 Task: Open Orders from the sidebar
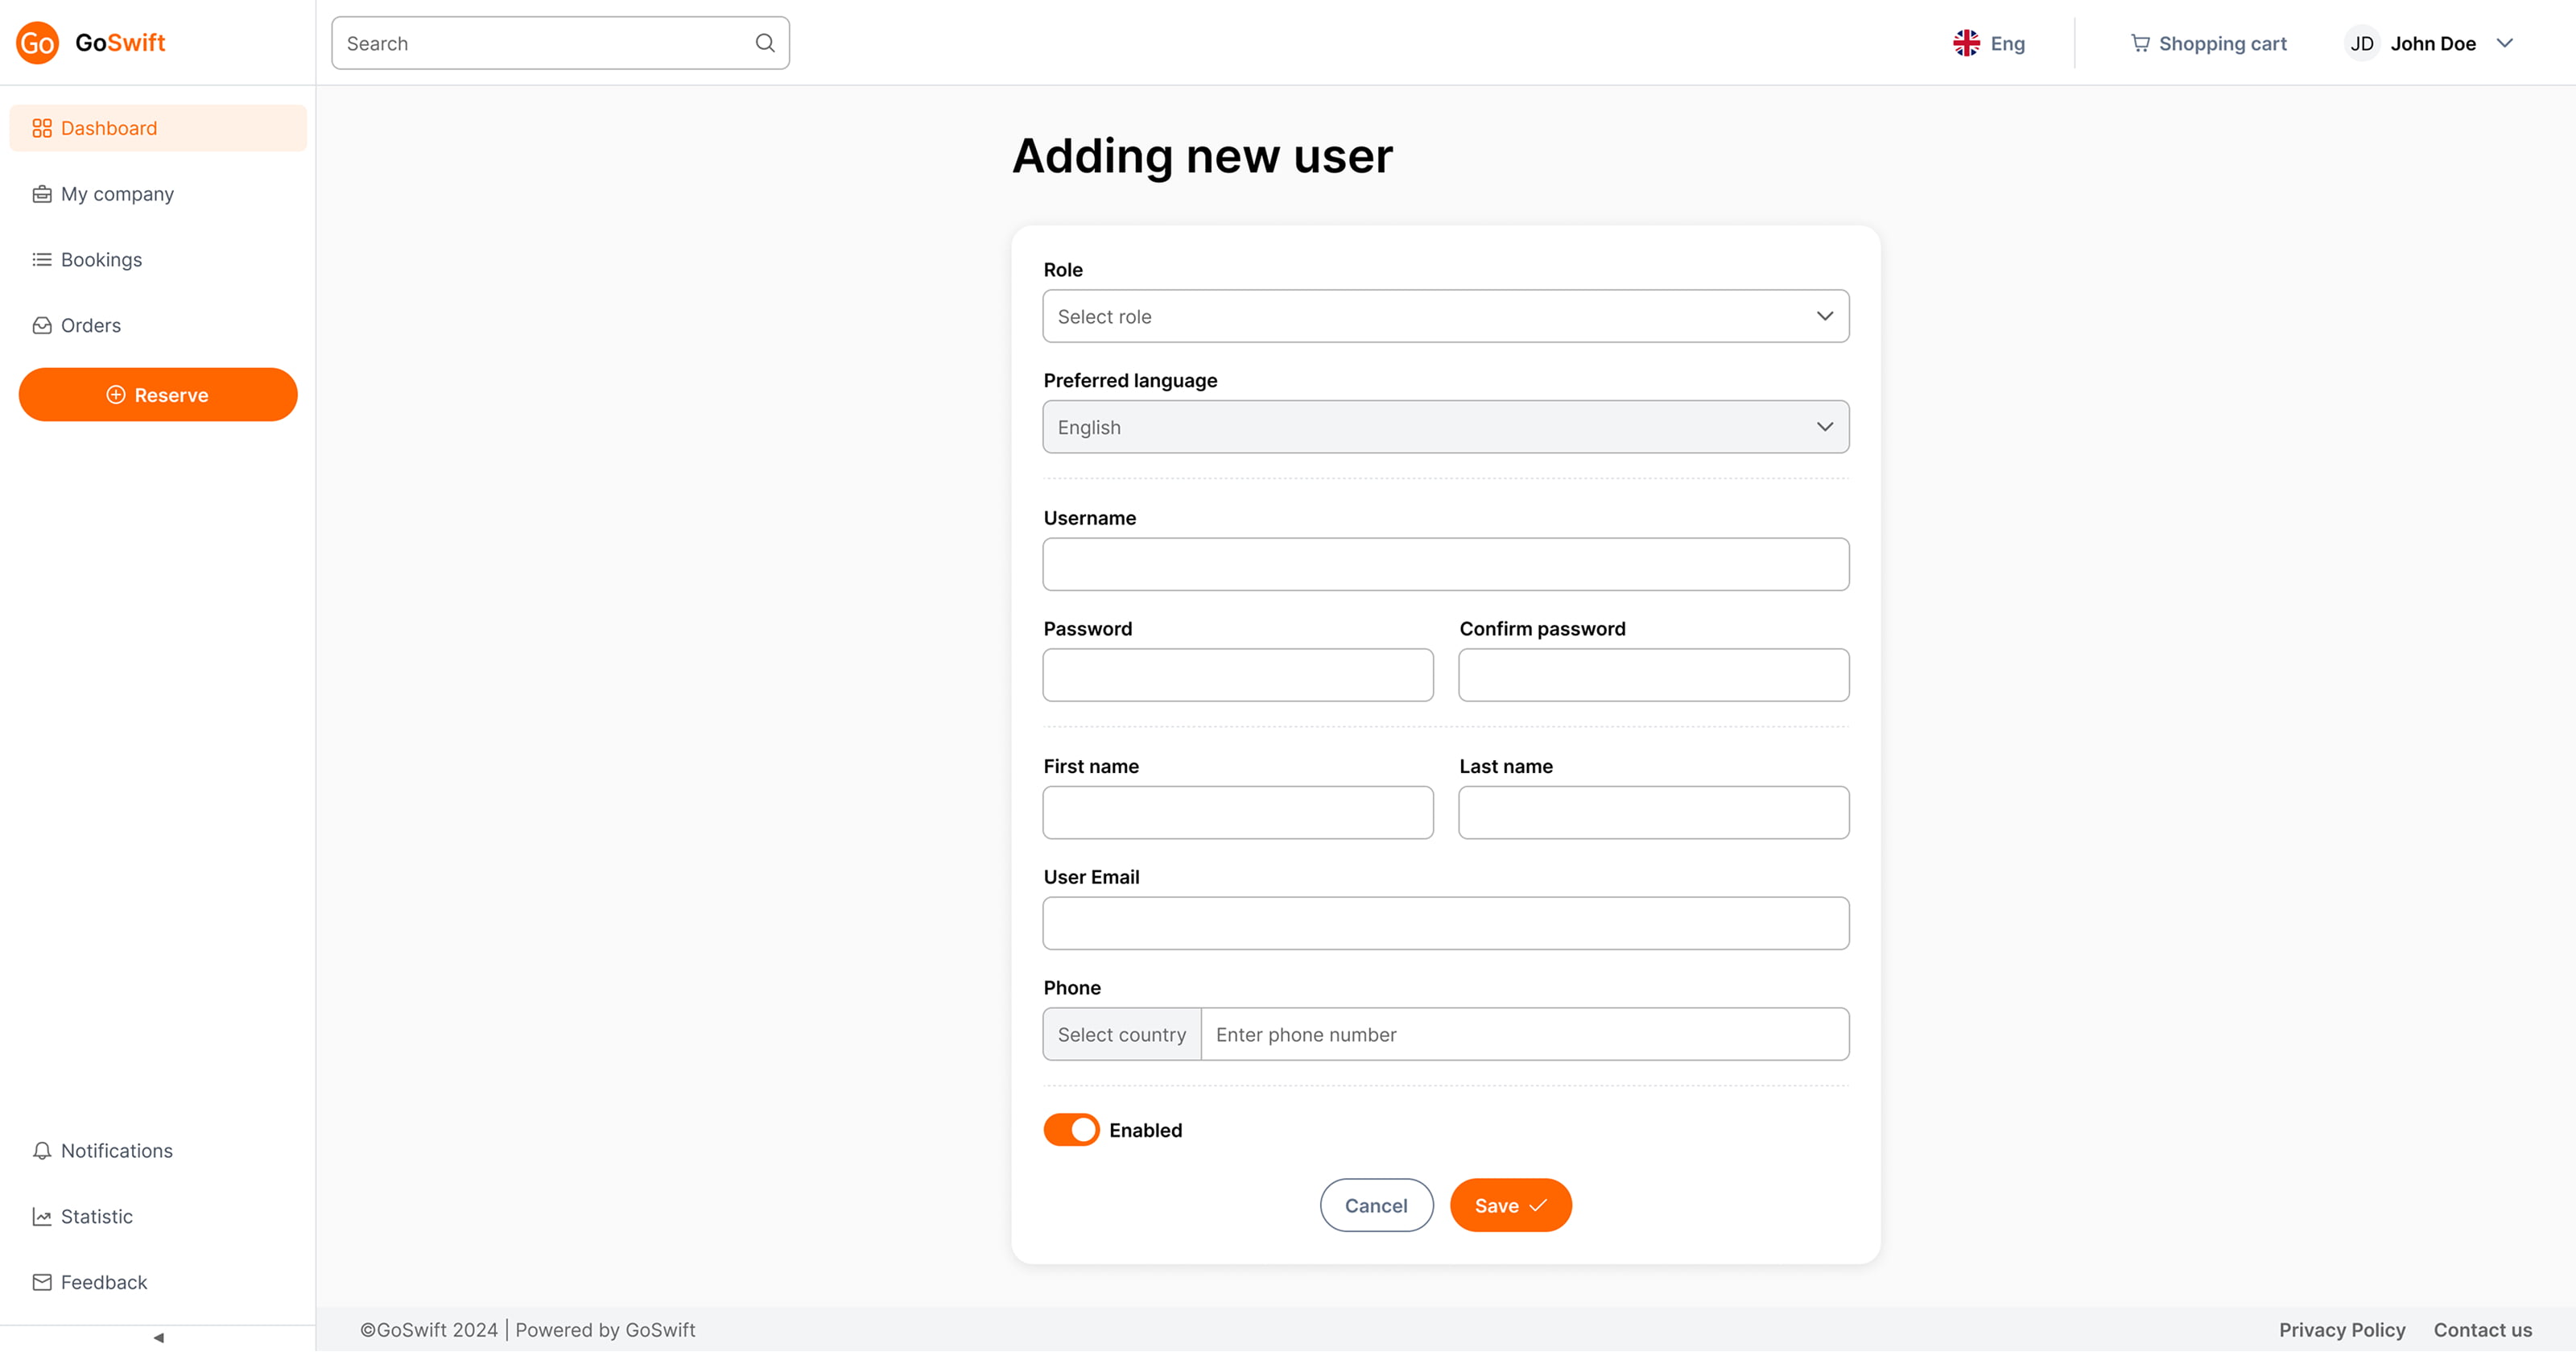(x=90, y=326)
